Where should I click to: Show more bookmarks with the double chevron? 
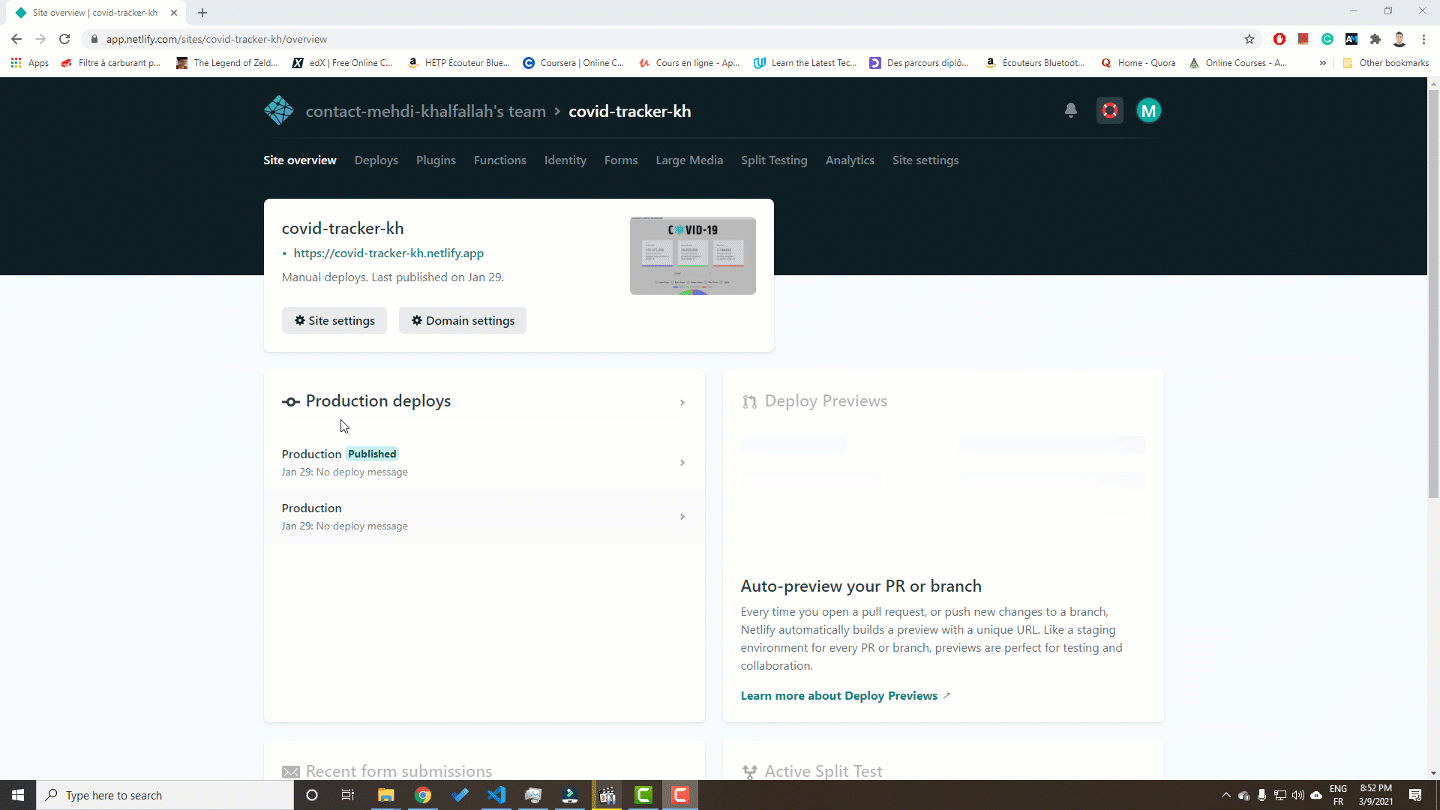1323,63
